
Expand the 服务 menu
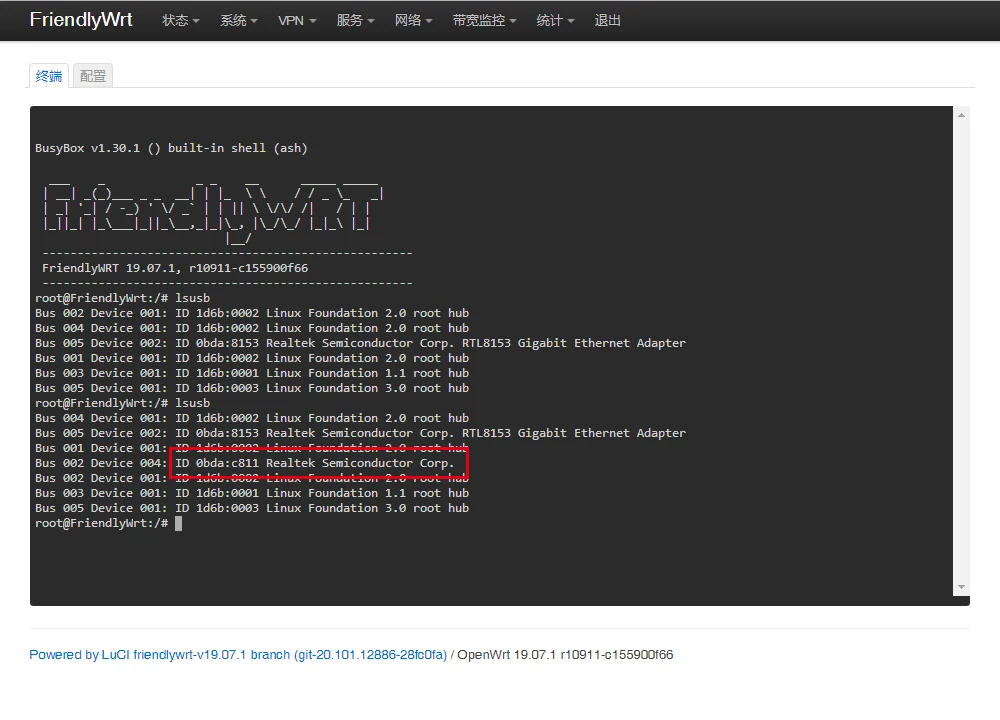(x=355, y=20)
